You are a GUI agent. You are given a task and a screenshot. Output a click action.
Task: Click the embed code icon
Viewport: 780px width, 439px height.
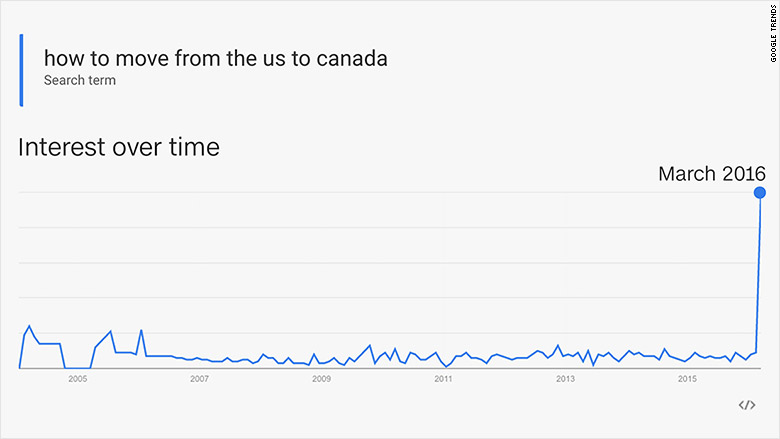pos(747,405)
